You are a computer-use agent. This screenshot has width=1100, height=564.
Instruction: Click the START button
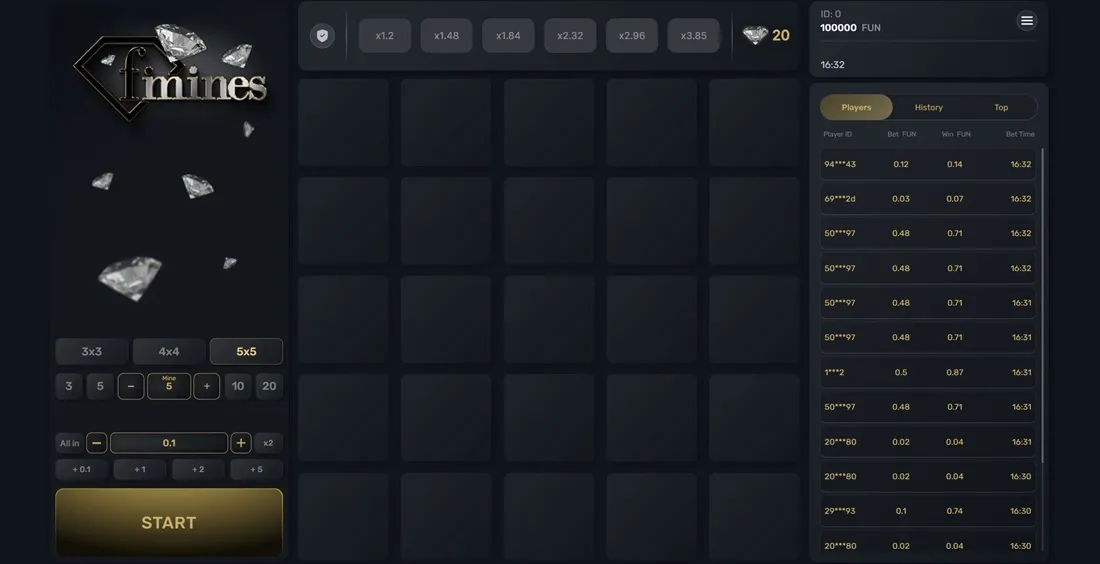click(x=169, y=523)
